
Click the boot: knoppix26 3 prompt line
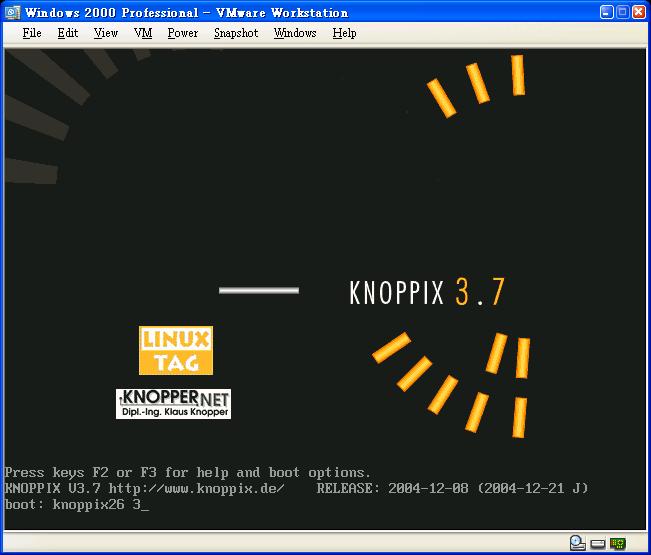(x=77, y=504)
